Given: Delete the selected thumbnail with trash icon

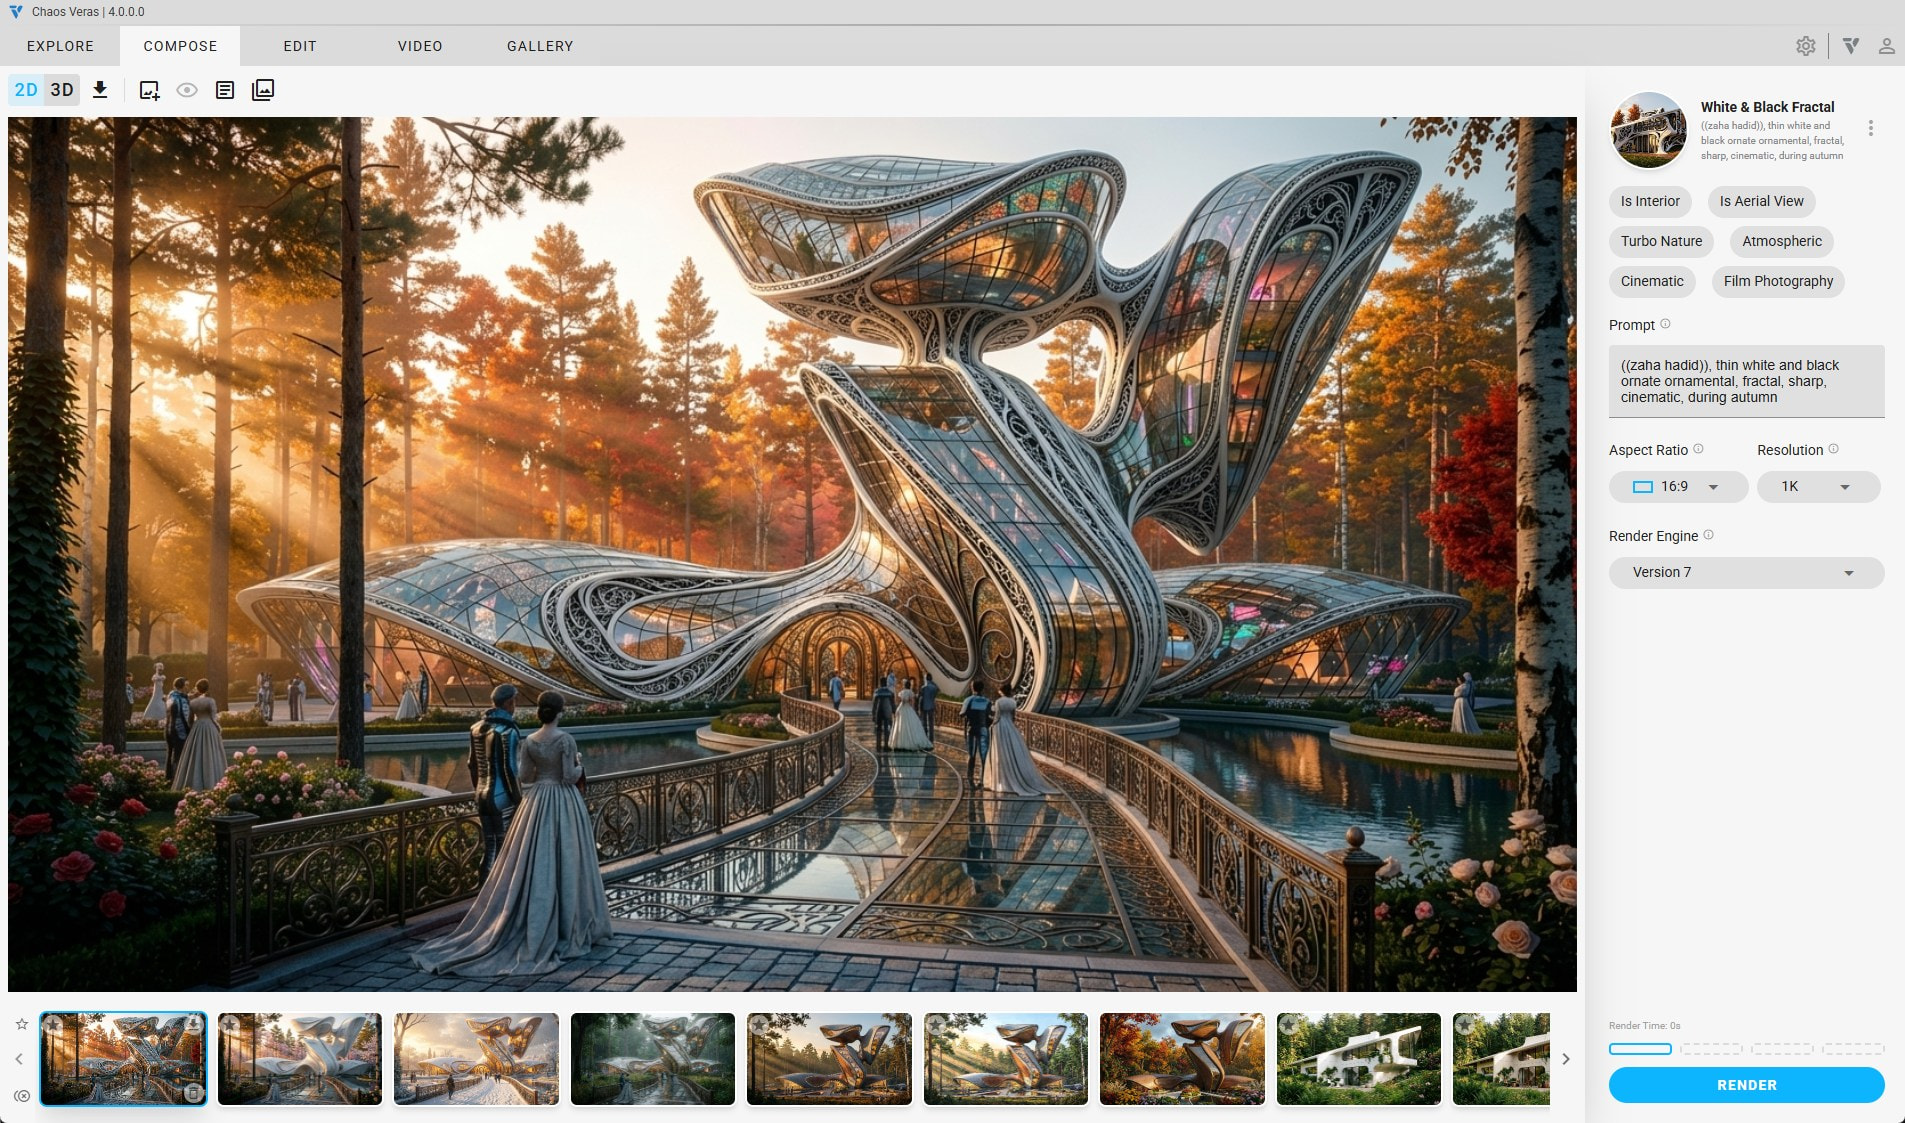Looking at the screenshot, I should point(193,1093).
